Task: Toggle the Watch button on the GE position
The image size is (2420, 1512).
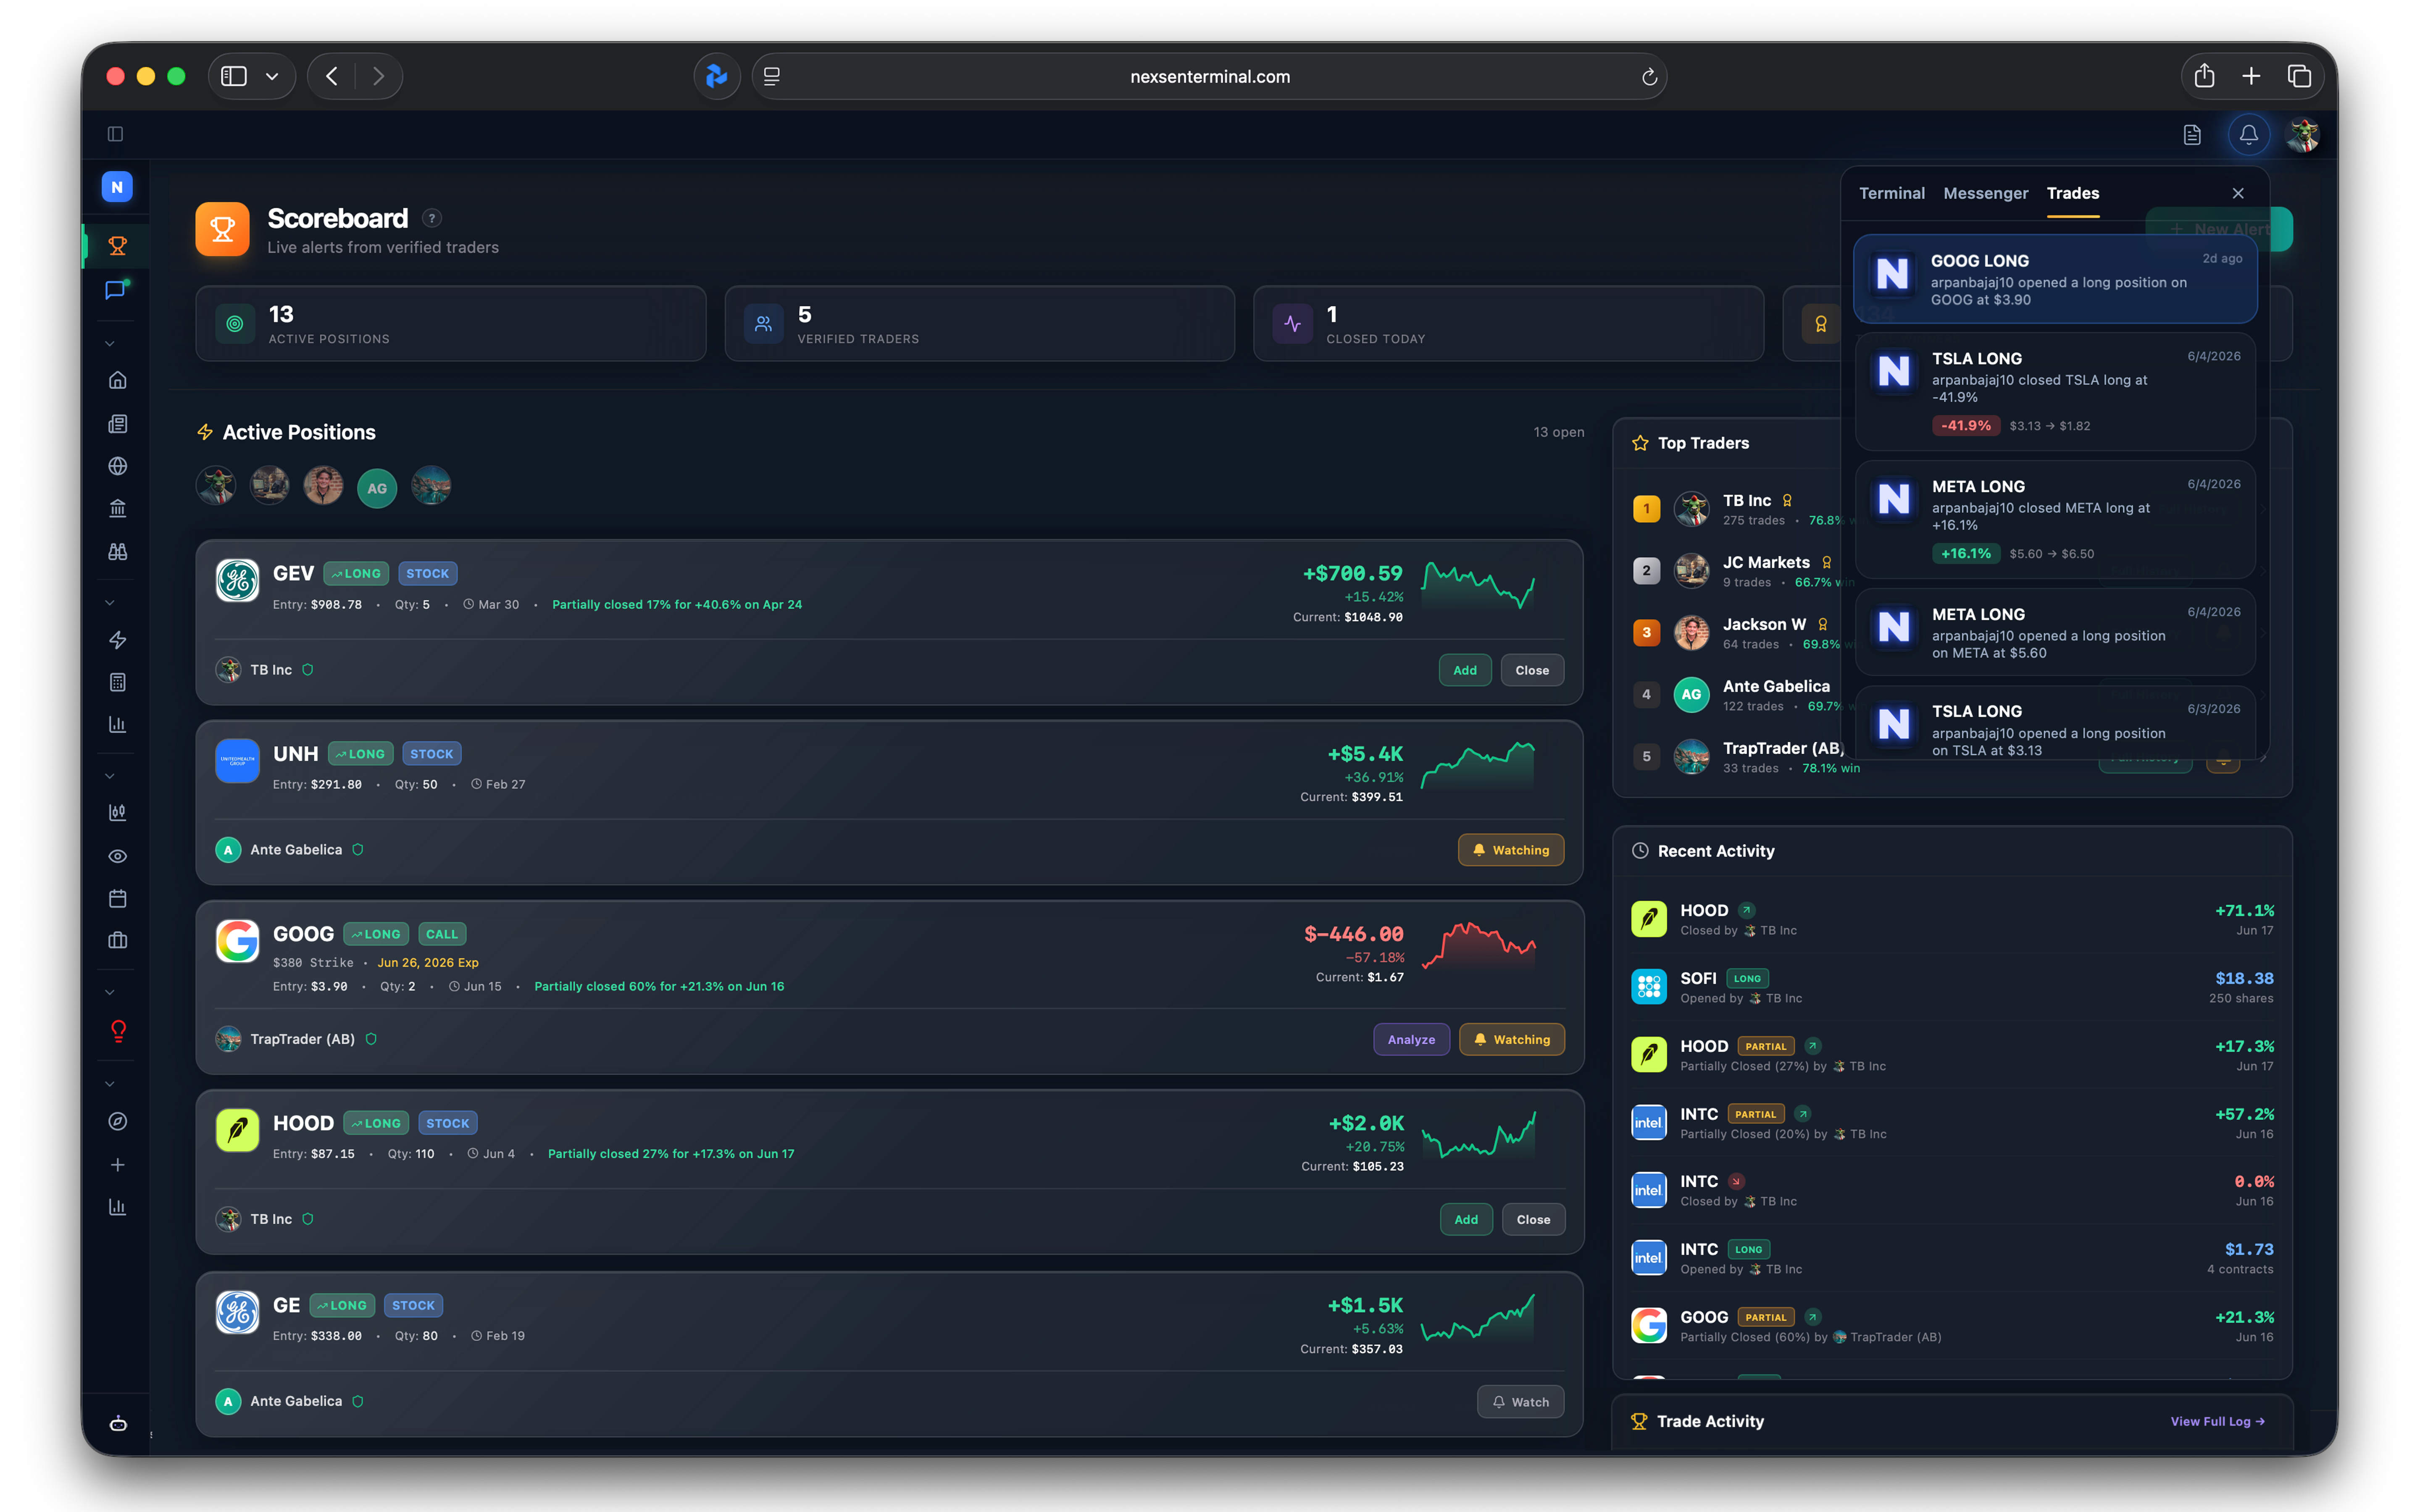Action: (1520, 1402)
